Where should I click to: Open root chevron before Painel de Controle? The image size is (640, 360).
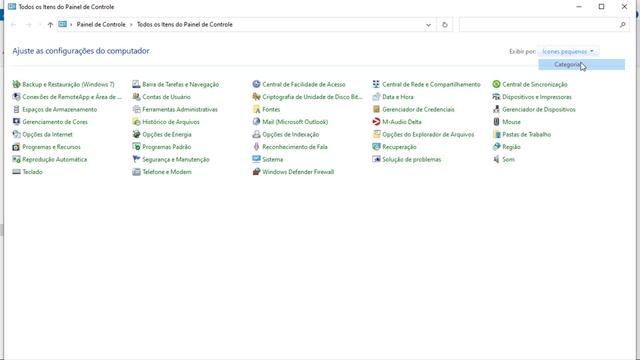coord(71,25)
